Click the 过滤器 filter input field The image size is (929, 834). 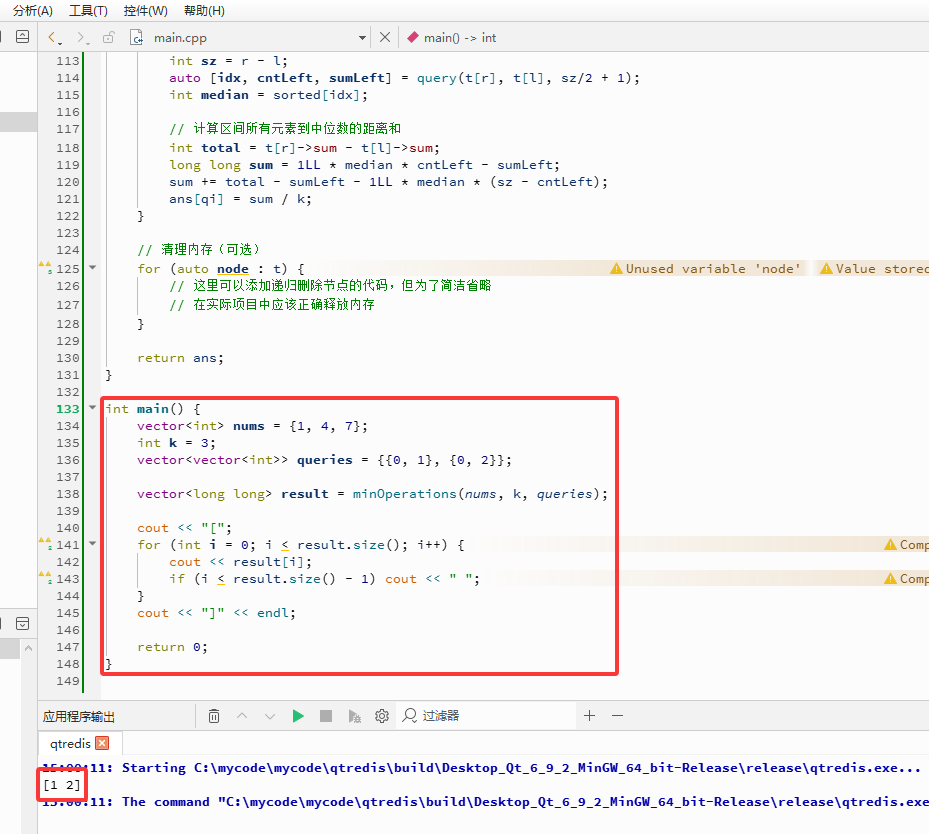tap(486, 716)
